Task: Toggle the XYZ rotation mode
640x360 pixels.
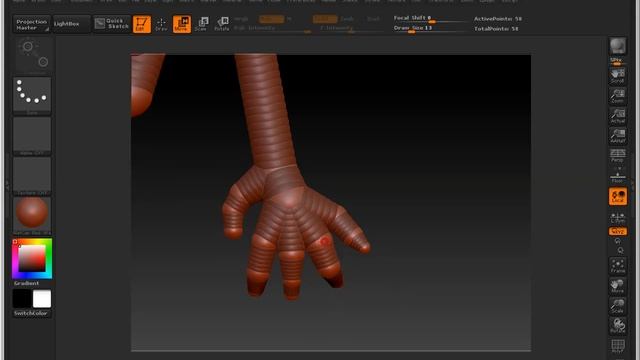Action: tap(618, 231)
